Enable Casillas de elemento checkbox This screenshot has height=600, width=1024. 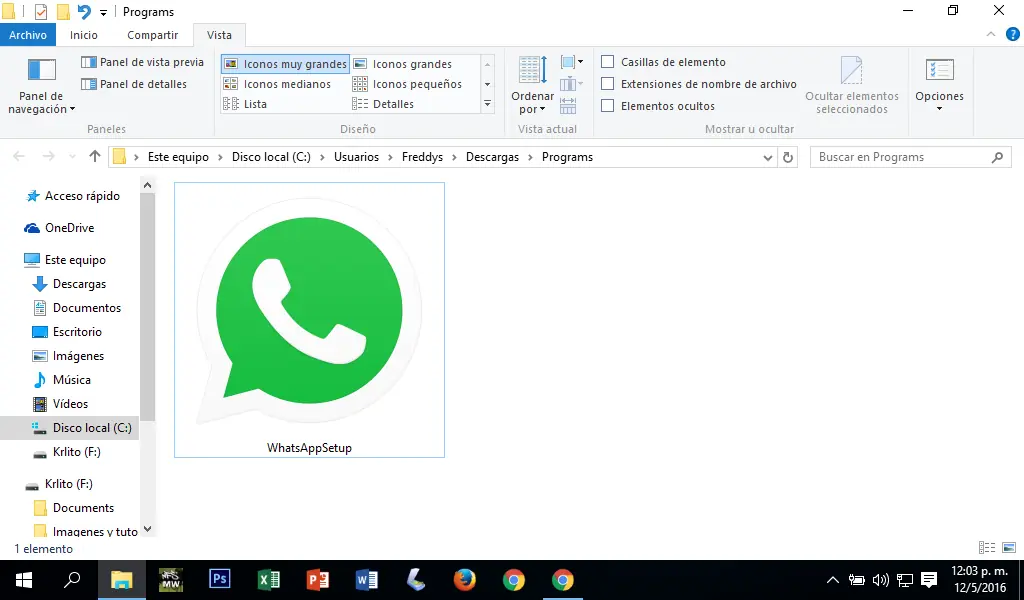(607, 62)
